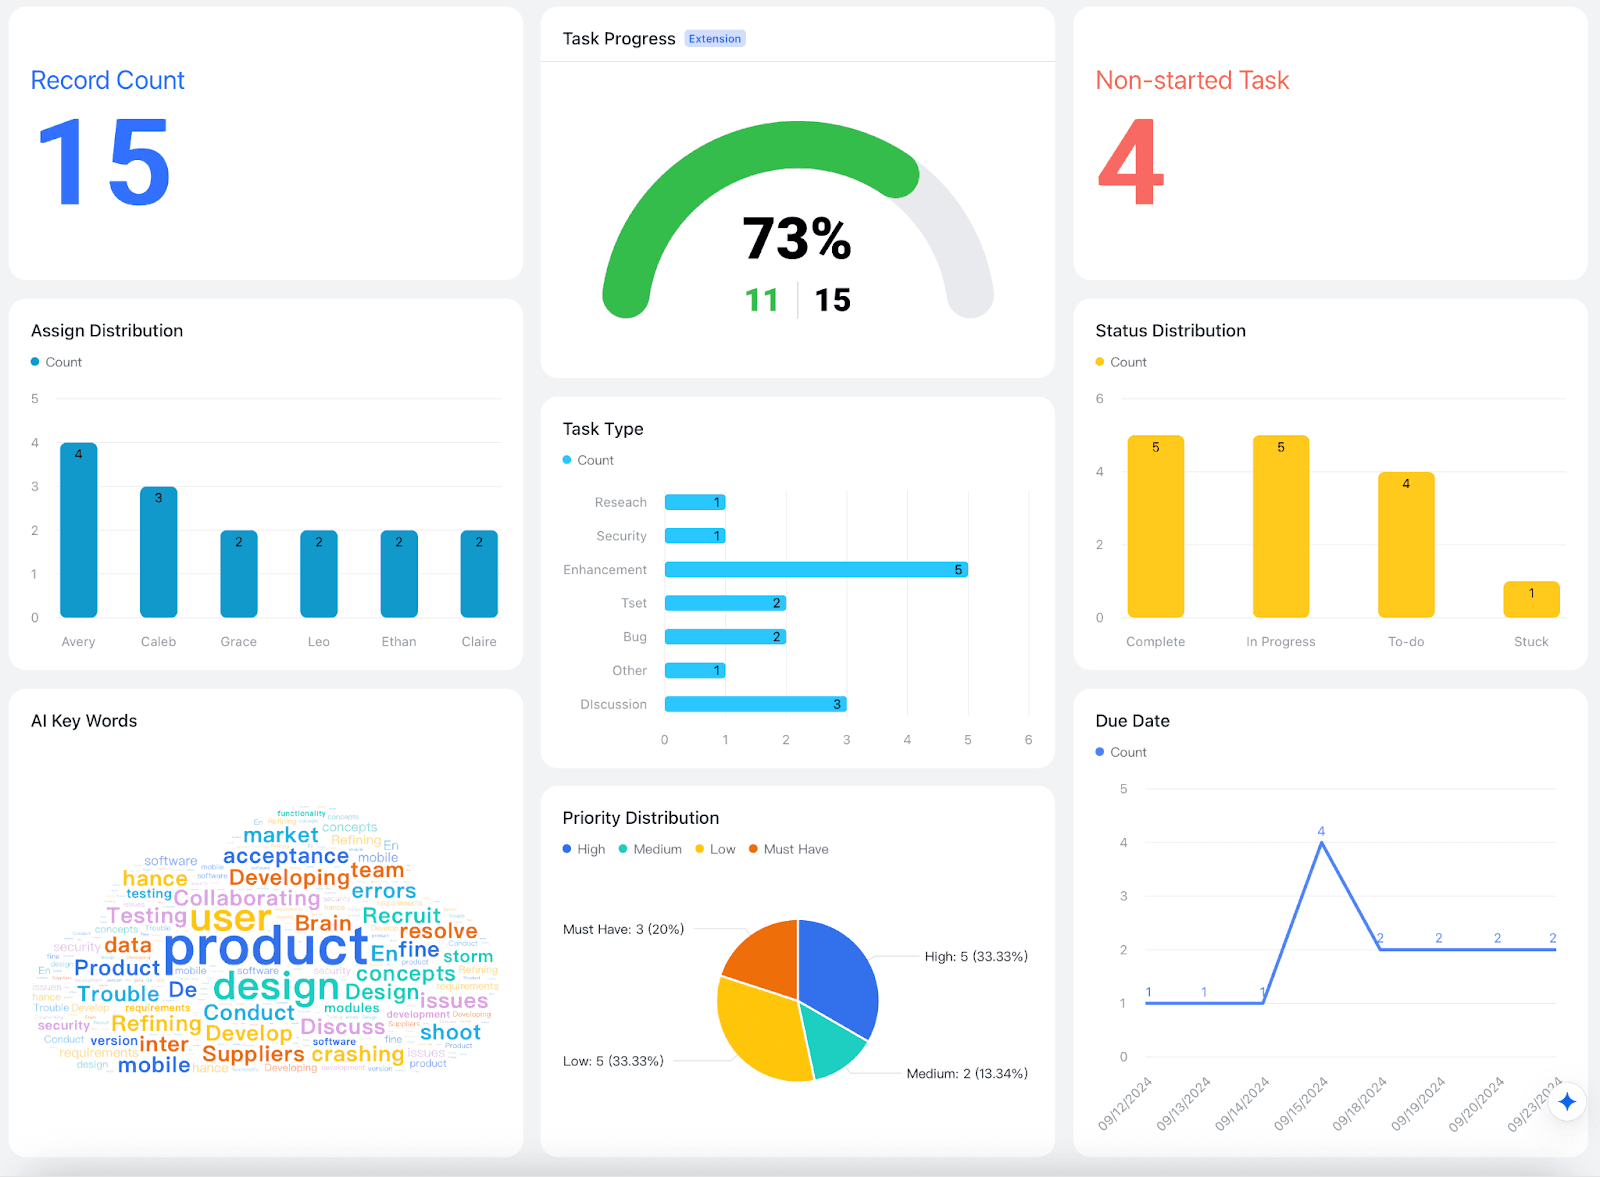Toggle the Must Have legend item
This screenshot has width=1600, height=1177.
789,849
